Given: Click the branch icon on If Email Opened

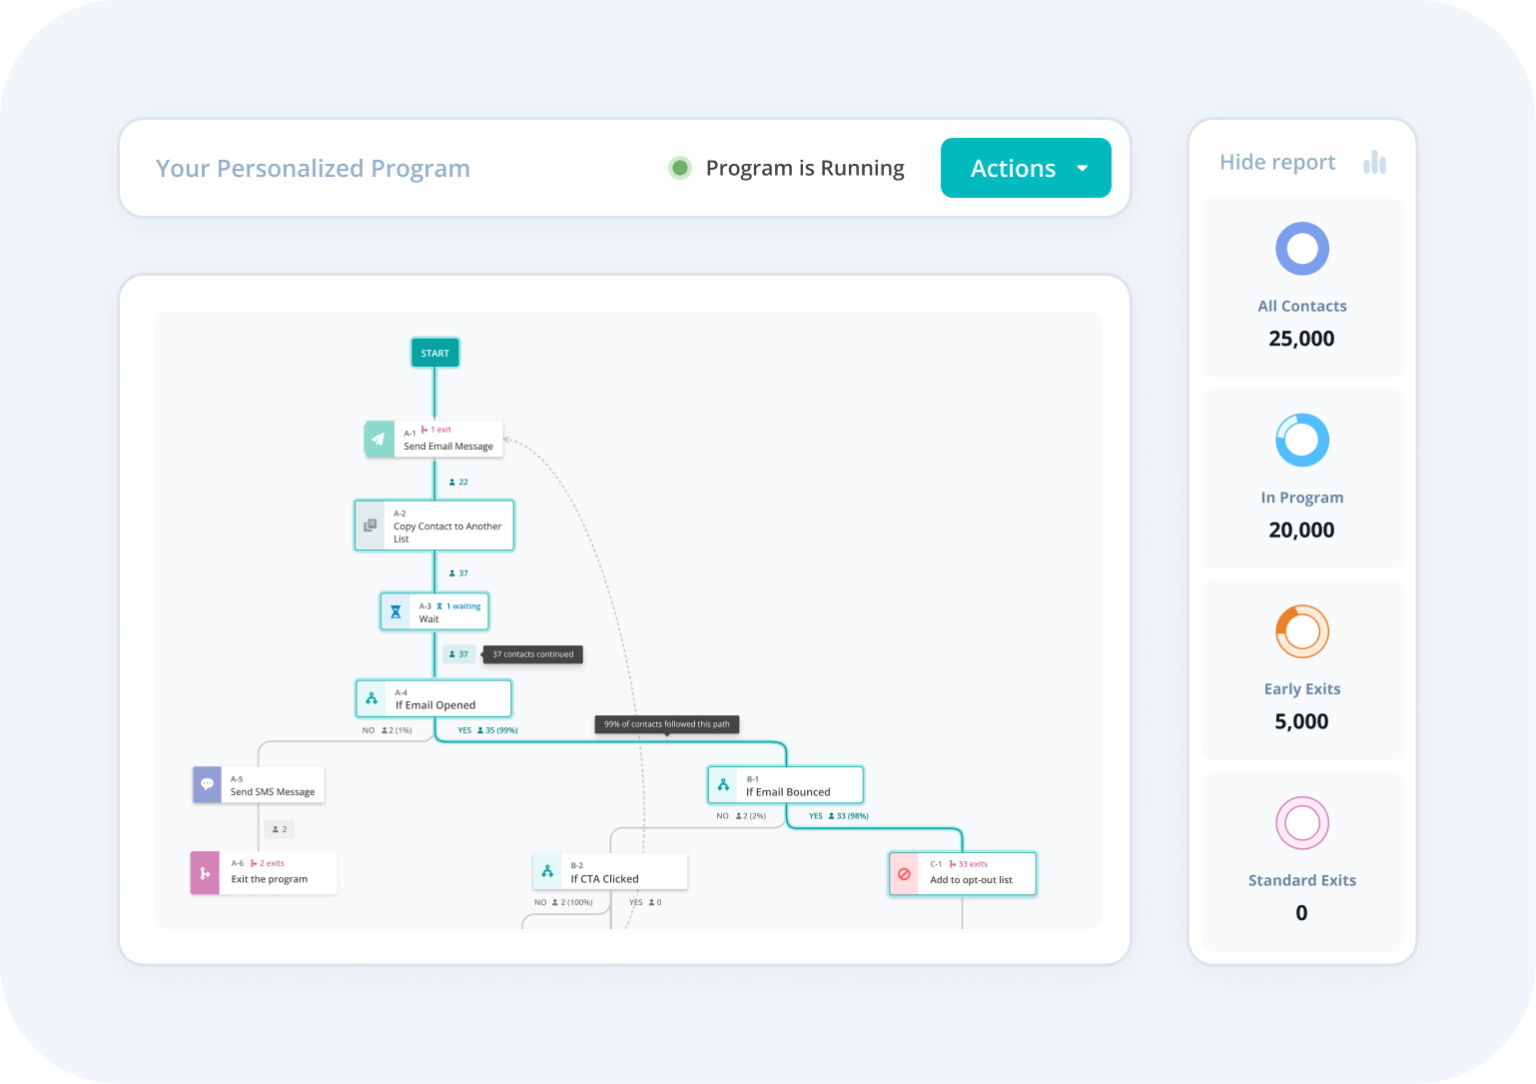Looking at the screenshot, I should tap(373, 697).
